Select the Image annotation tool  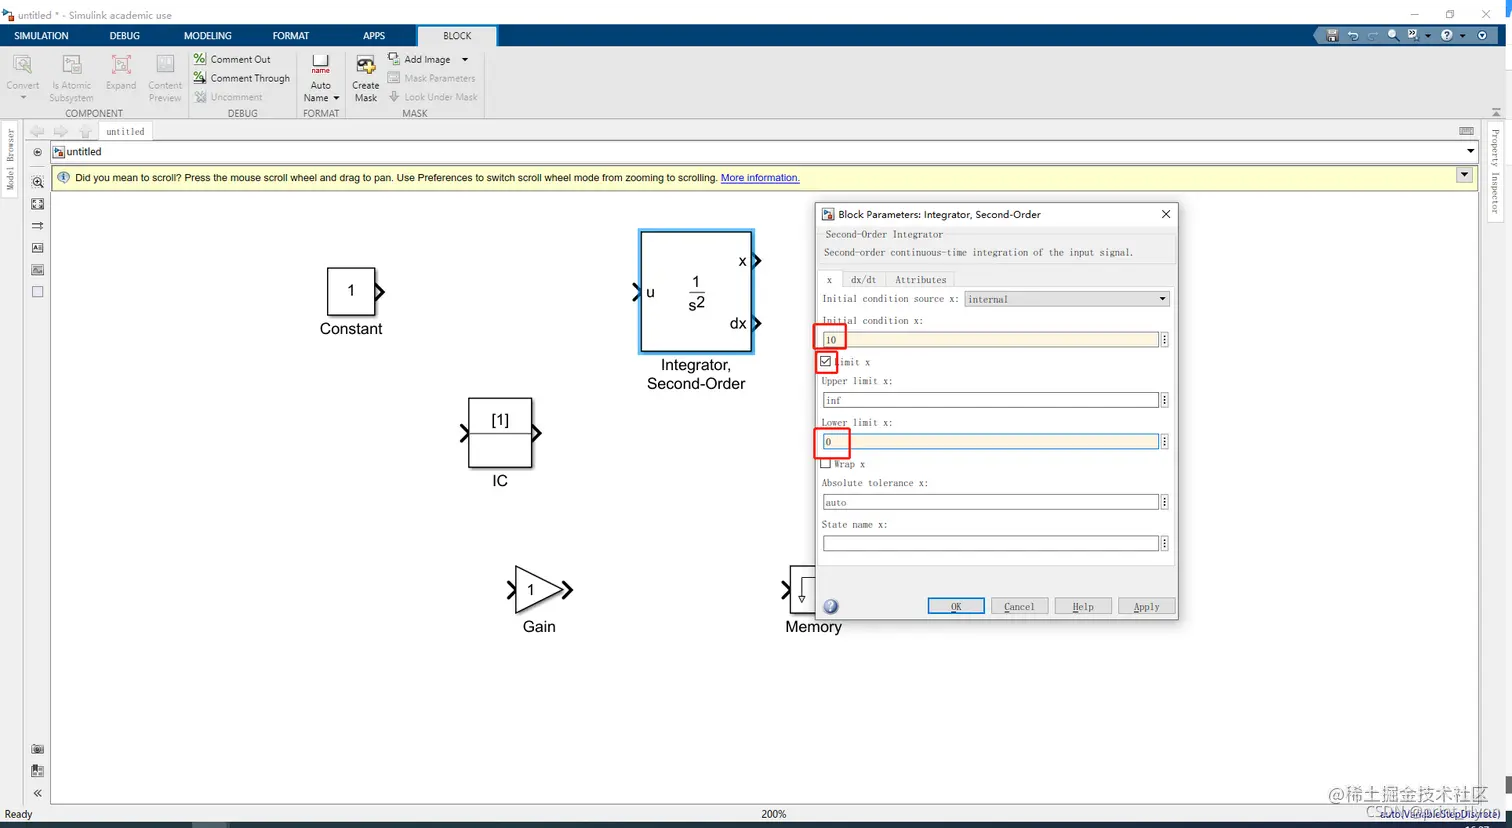pyautogui.click(x=37, y=270)
